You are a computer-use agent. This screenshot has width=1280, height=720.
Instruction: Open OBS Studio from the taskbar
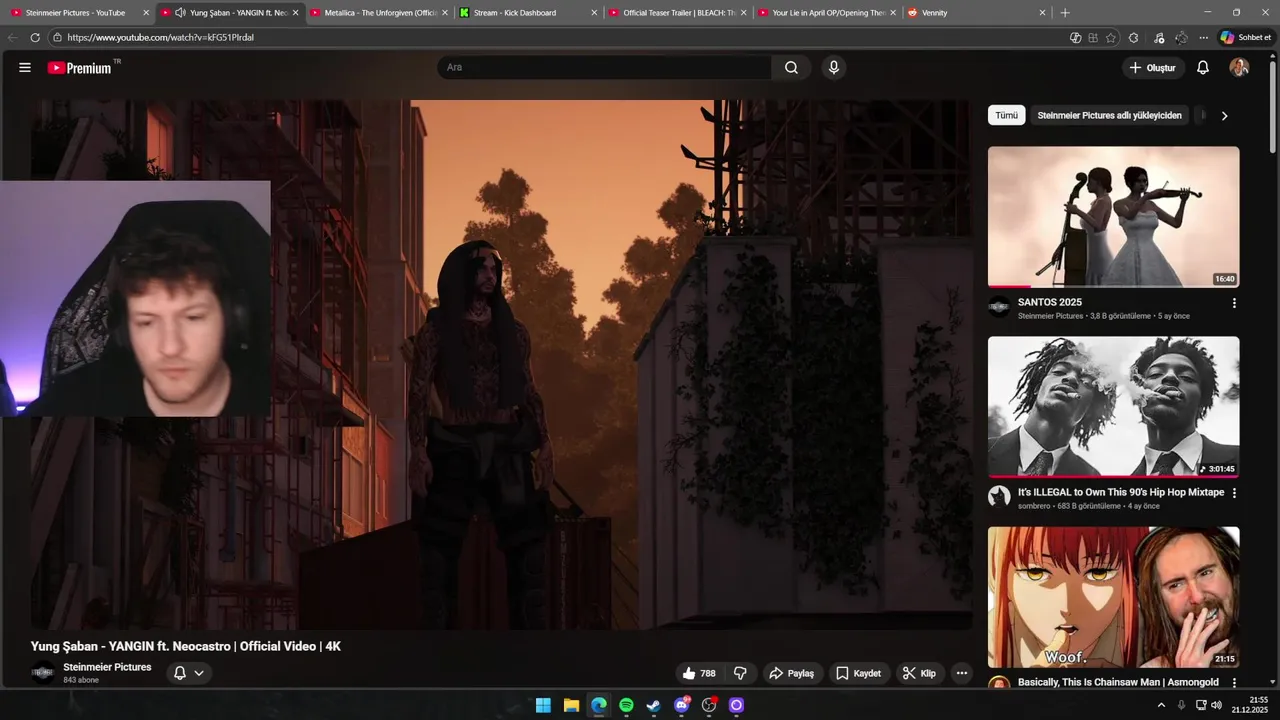pos(709,705)
